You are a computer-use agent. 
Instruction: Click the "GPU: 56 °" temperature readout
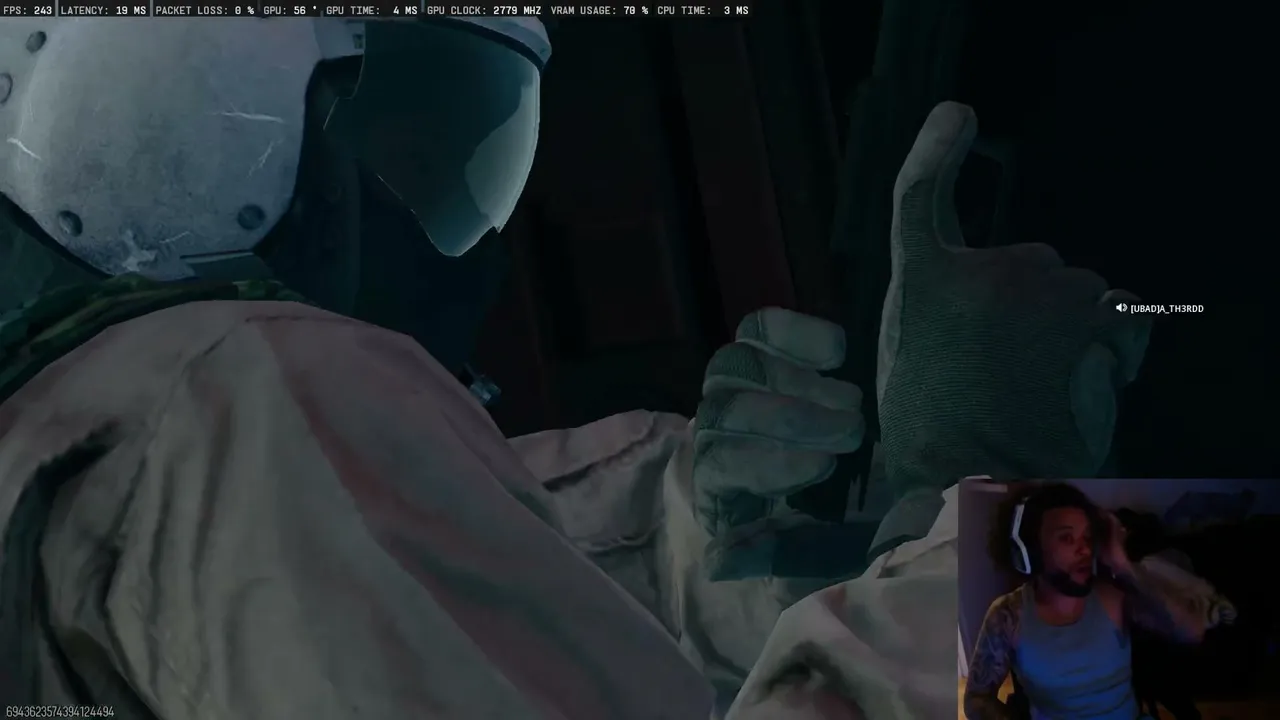[x=291, y=10]
